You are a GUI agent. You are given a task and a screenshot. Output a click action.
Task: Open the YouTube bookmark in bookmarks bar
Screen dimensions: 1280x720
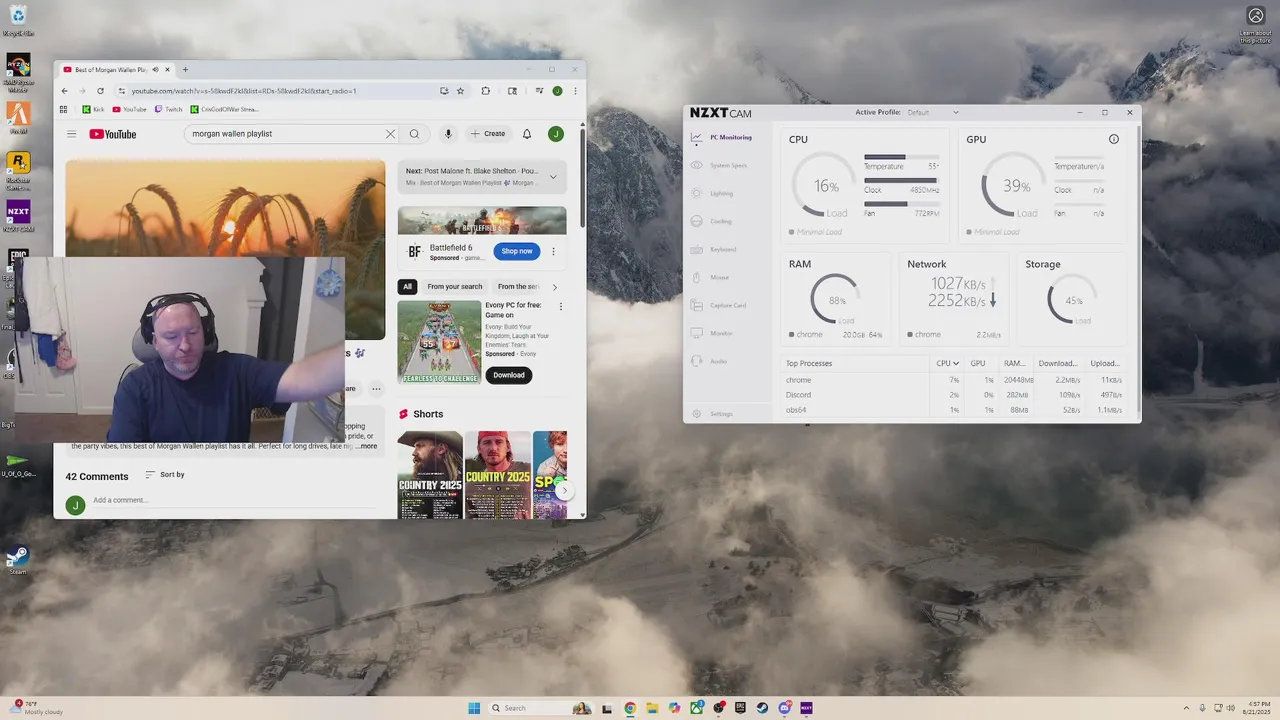[x=130, y=109]
